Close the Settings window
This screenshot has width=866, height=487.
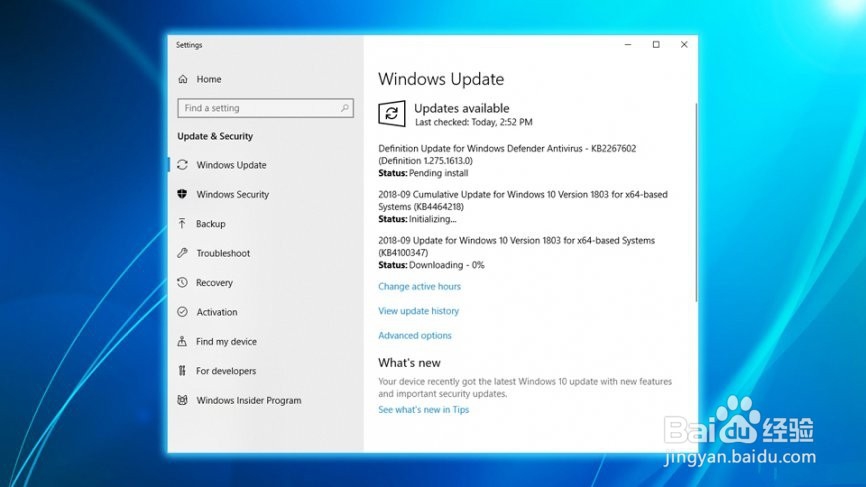pos(684,45)
